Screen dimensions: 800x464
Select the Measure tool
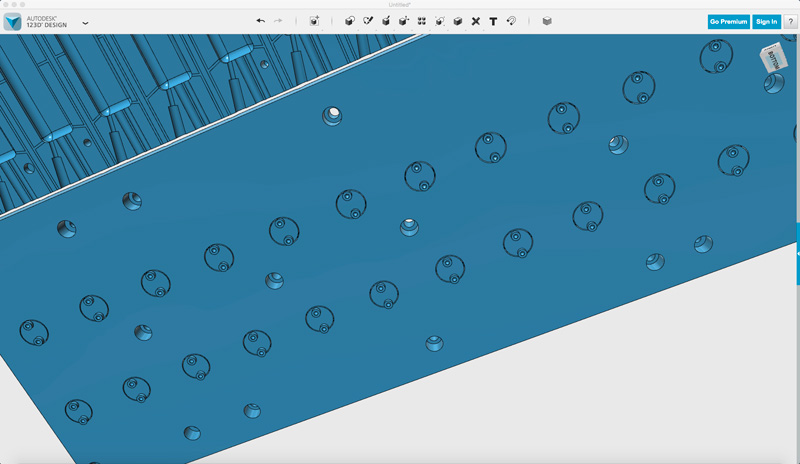[475, 21]
